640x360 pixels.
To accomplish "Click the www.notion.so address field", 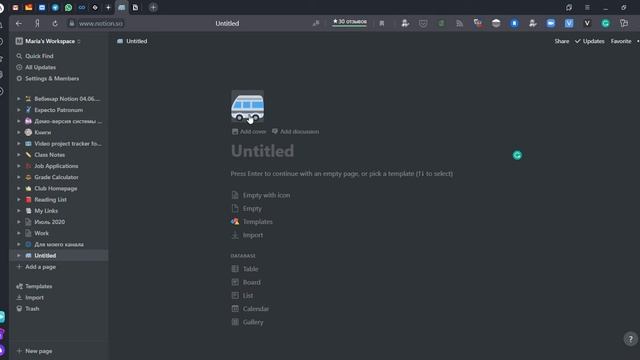I will click(x=100, y=24).
